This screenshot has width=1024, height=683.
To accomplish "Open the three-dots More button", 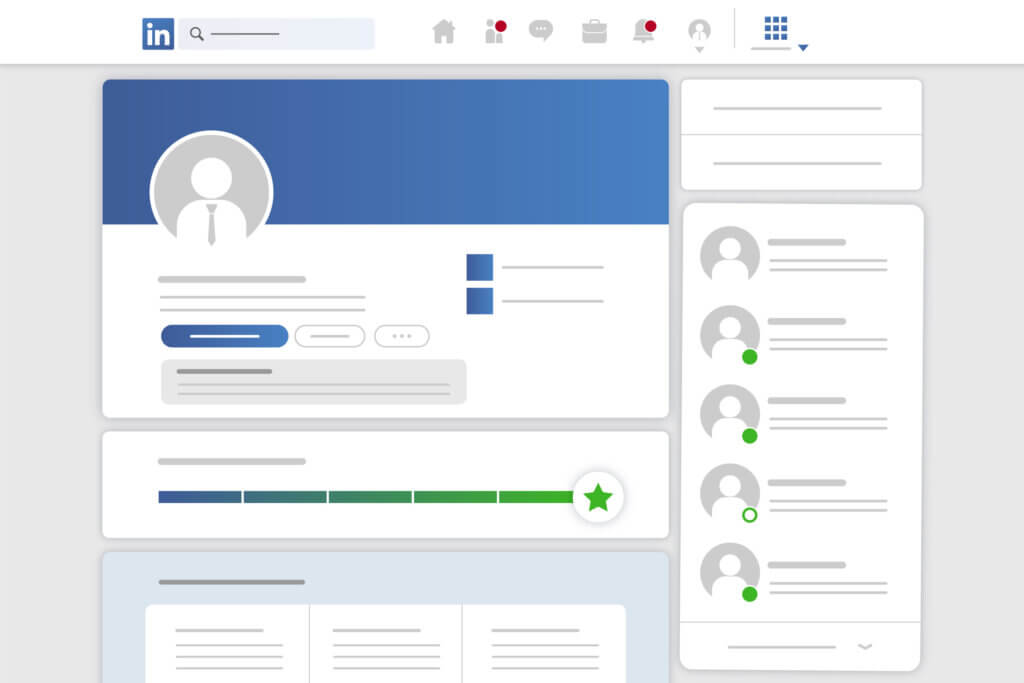I will coord(402,336).
